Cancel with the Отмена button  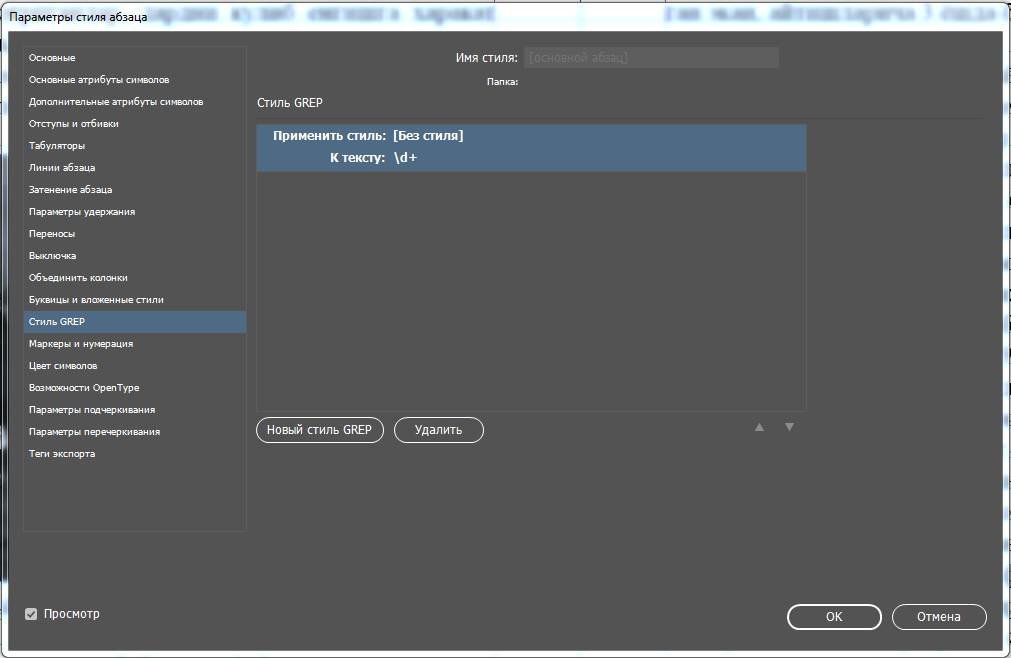pyautogui.click(x=939, y=617)
